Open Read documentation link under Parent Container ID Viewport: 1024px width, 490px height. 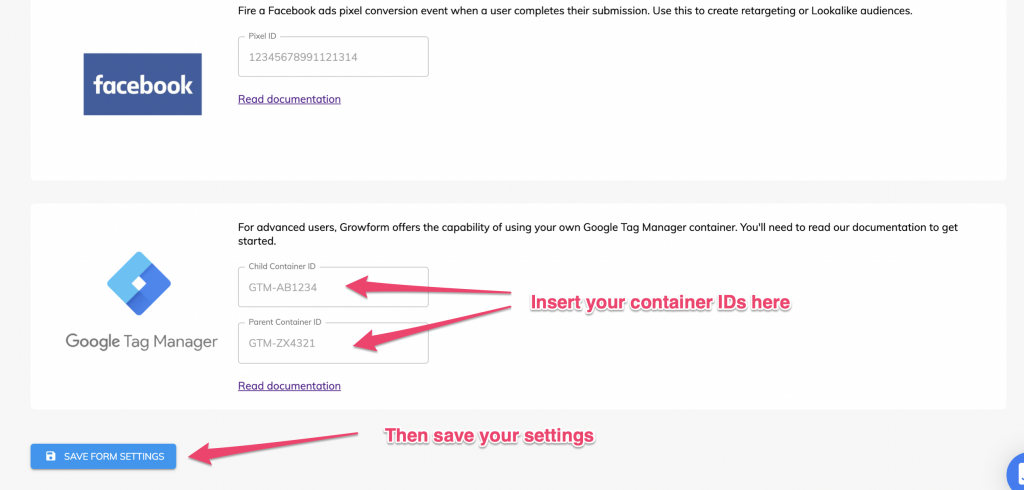[x=289, y=386]
